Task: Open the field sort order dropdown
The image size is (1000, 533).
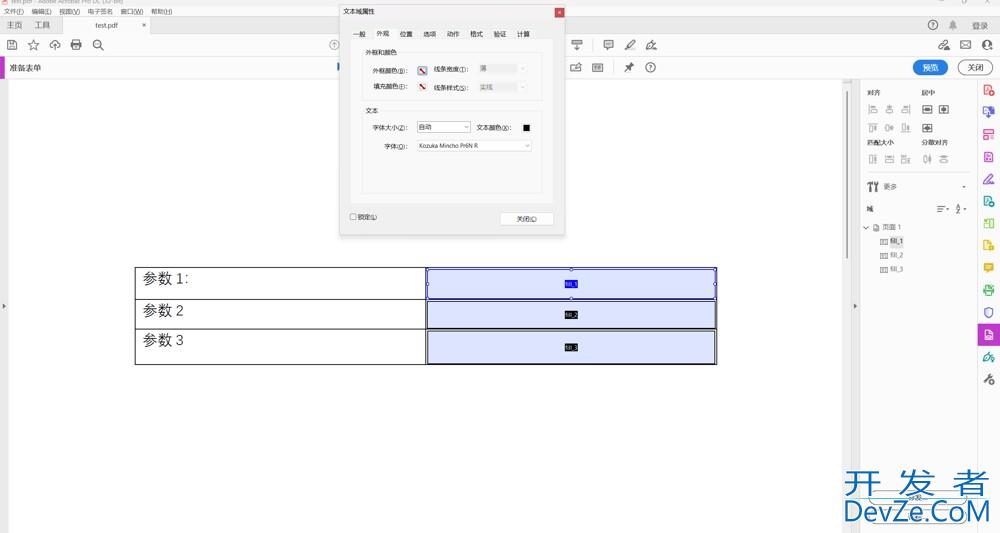Action: click(x=943, y=209)
